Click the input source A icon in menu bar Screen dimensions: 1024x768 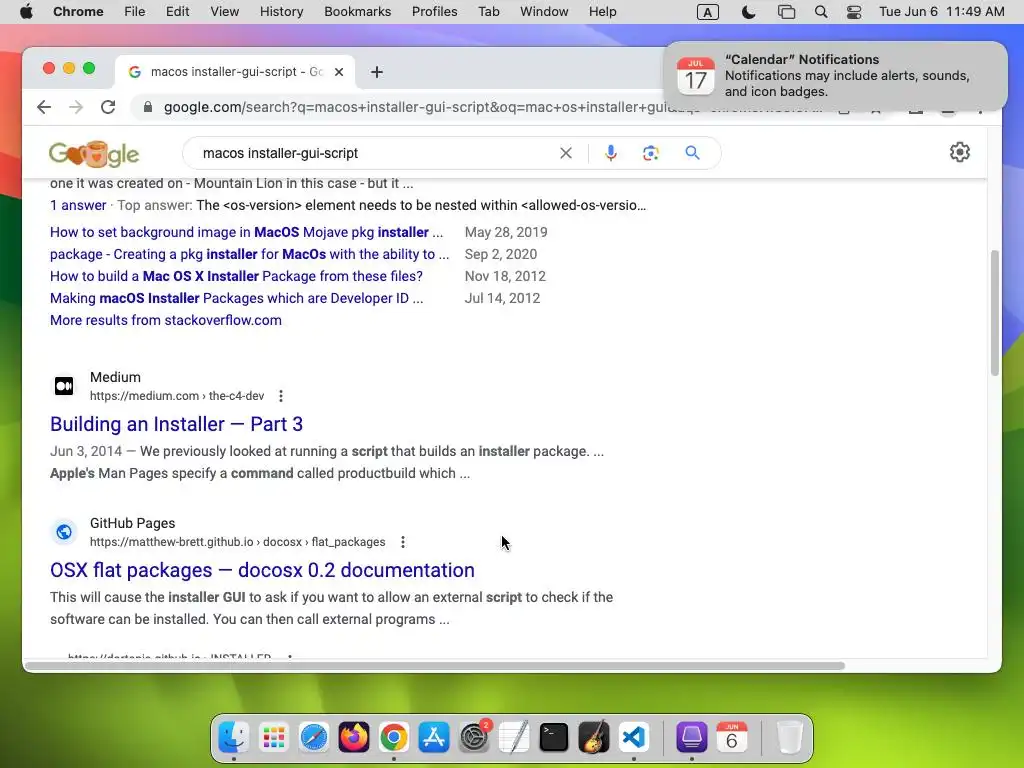[708, 12]
